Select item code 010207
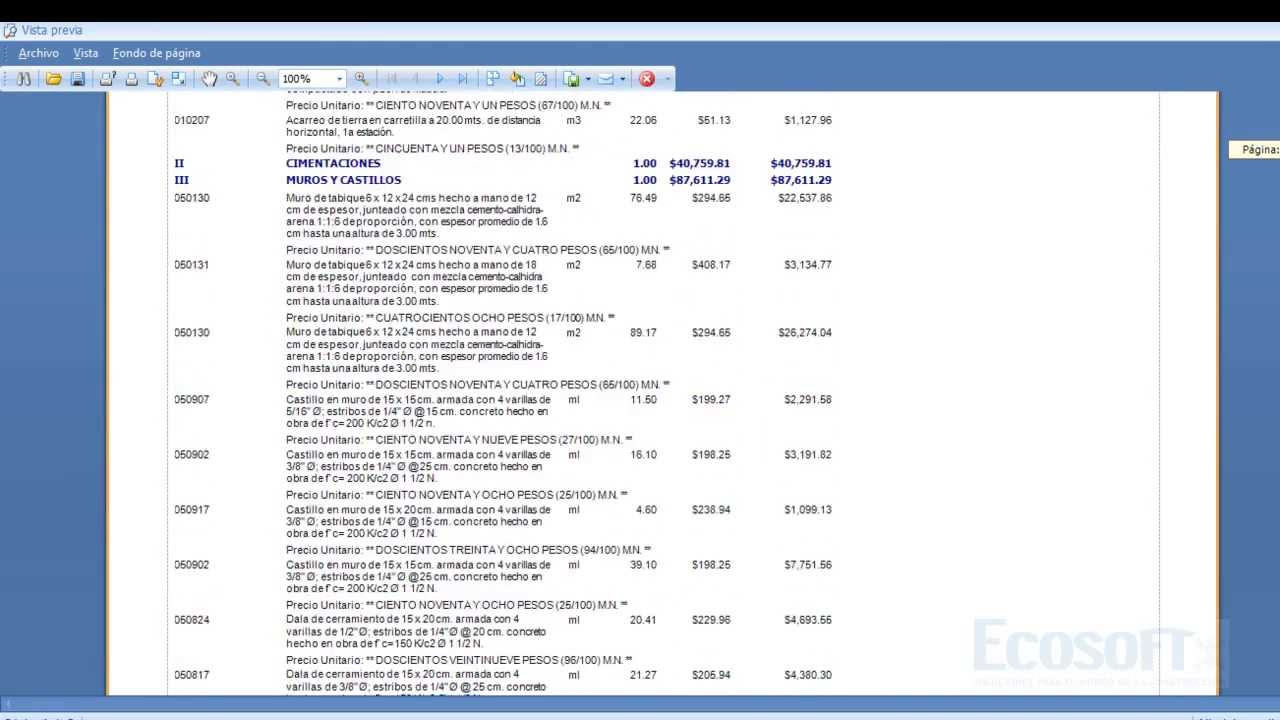 192,120
